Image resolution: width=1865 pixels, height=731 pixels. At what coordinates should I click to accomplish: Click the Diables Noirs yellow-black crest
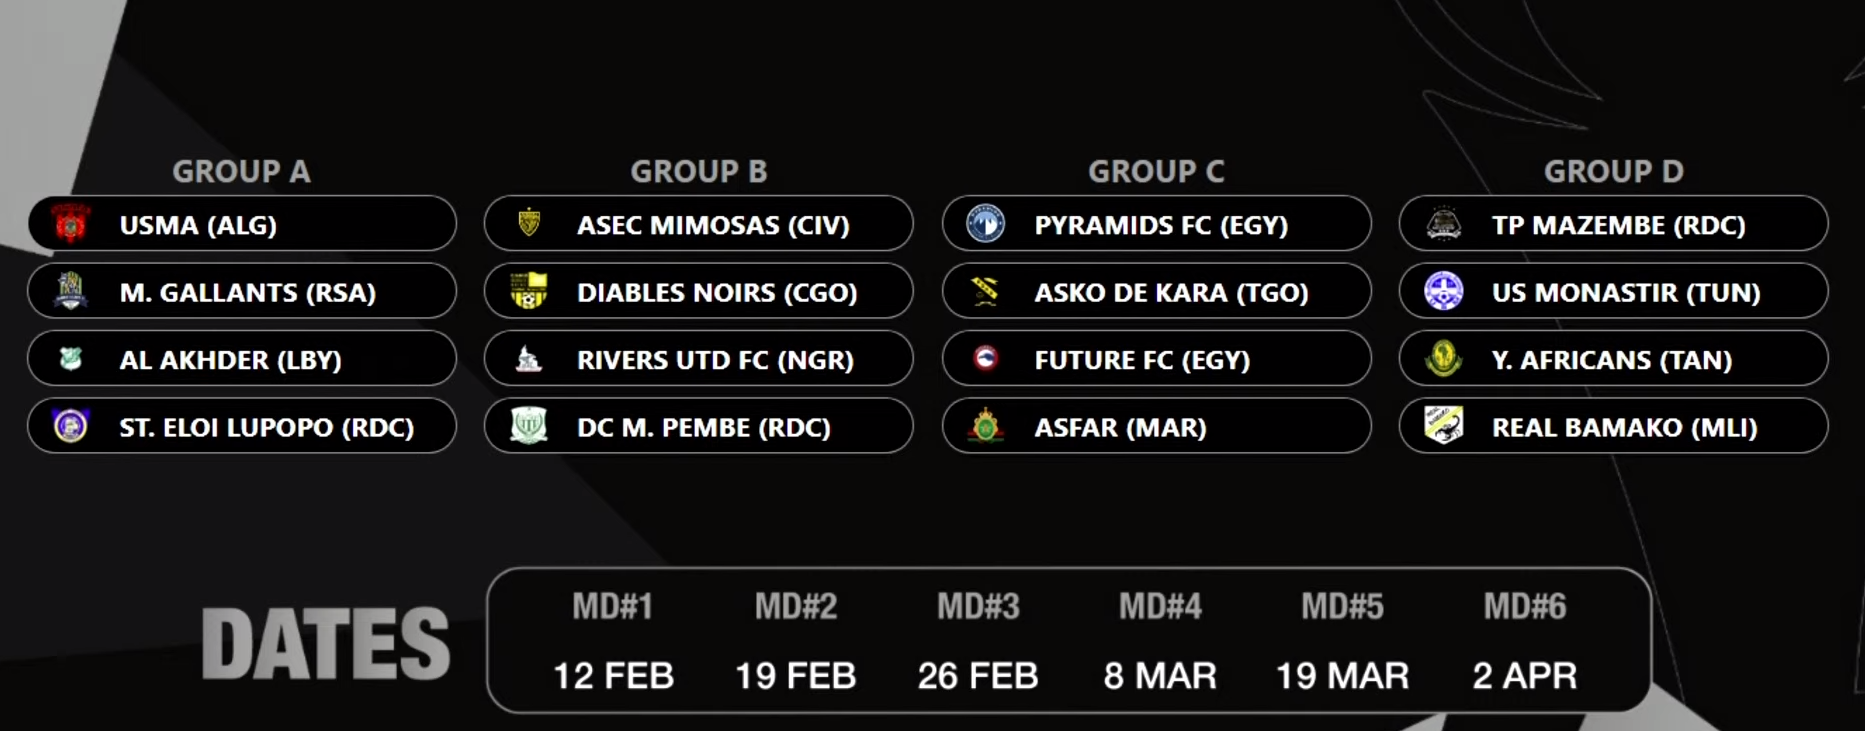pyautogui.click(x=529, y=291)
